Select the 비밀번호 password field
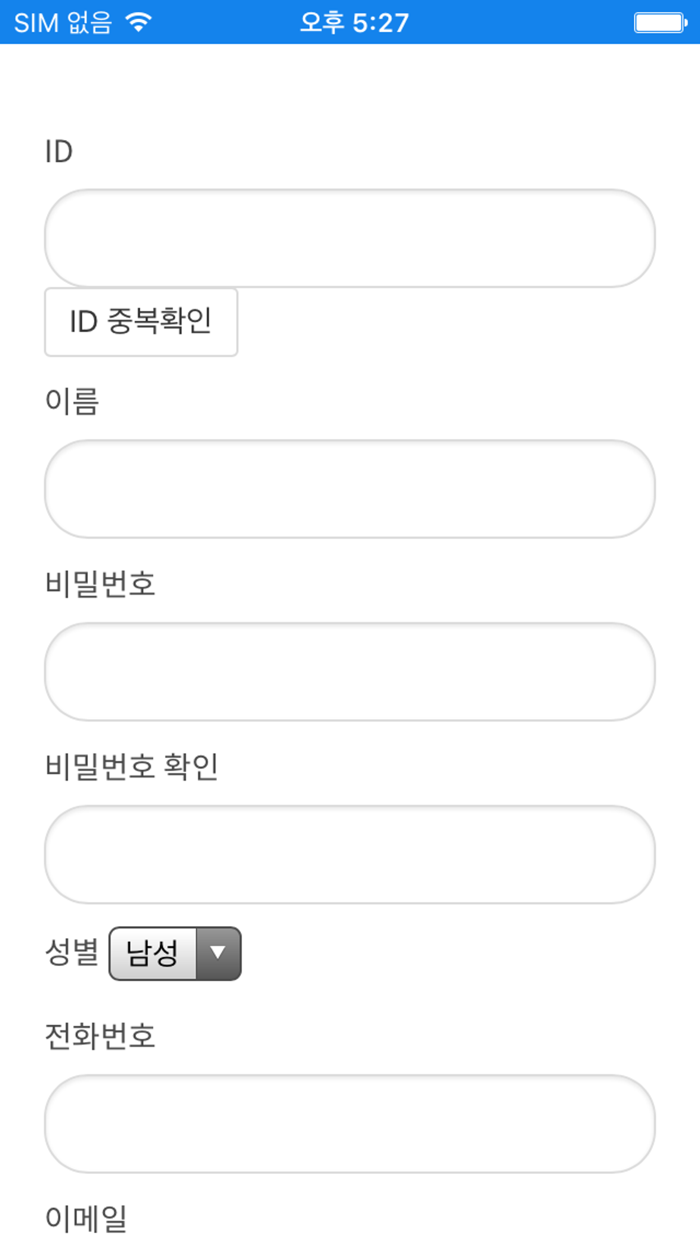The width and height of the screenshot is (700, 1244). (350, 672)
